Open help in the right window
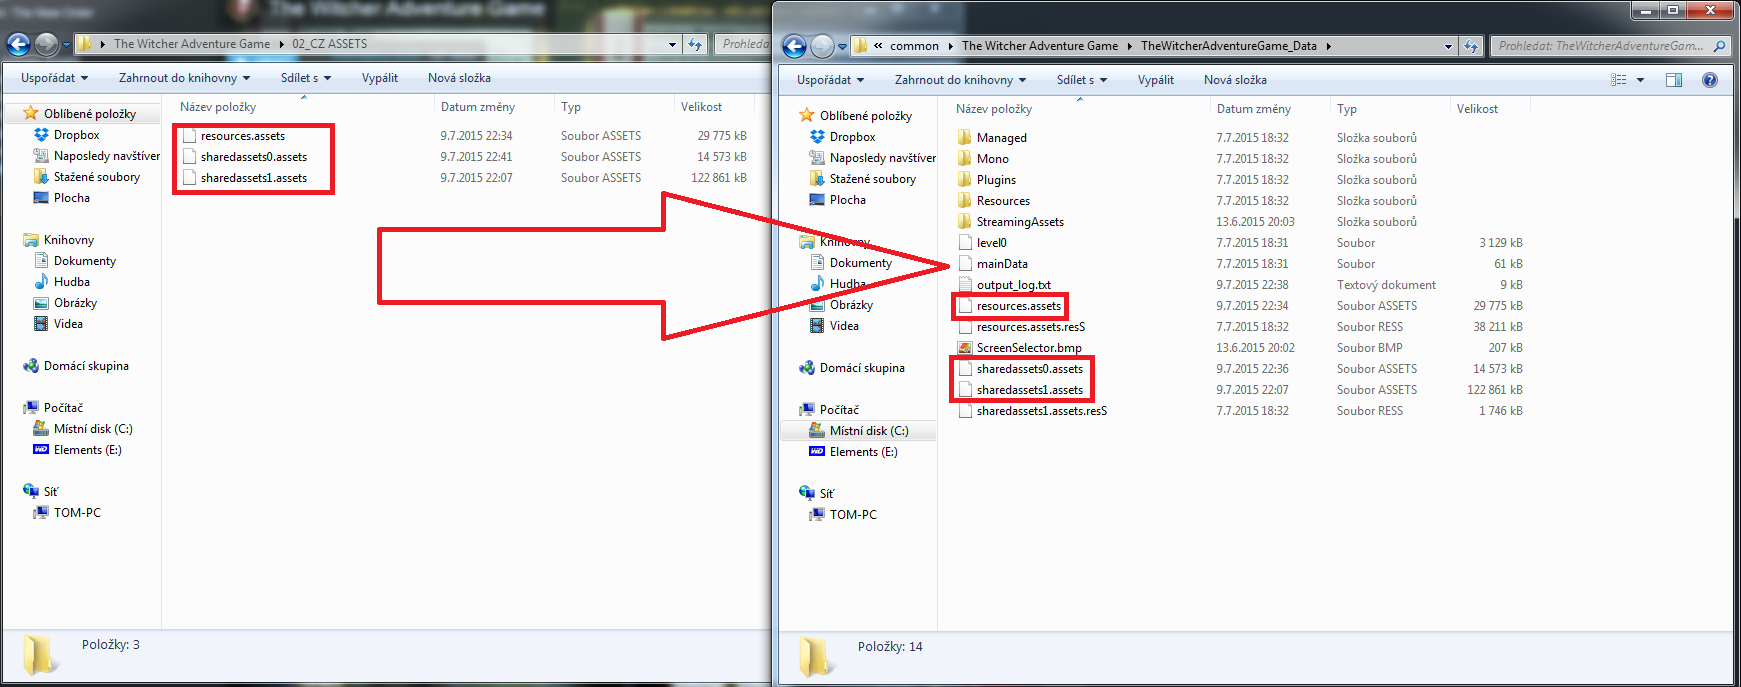The width and height of the screenshot is (1741, 687). [x=1710, y=80]
